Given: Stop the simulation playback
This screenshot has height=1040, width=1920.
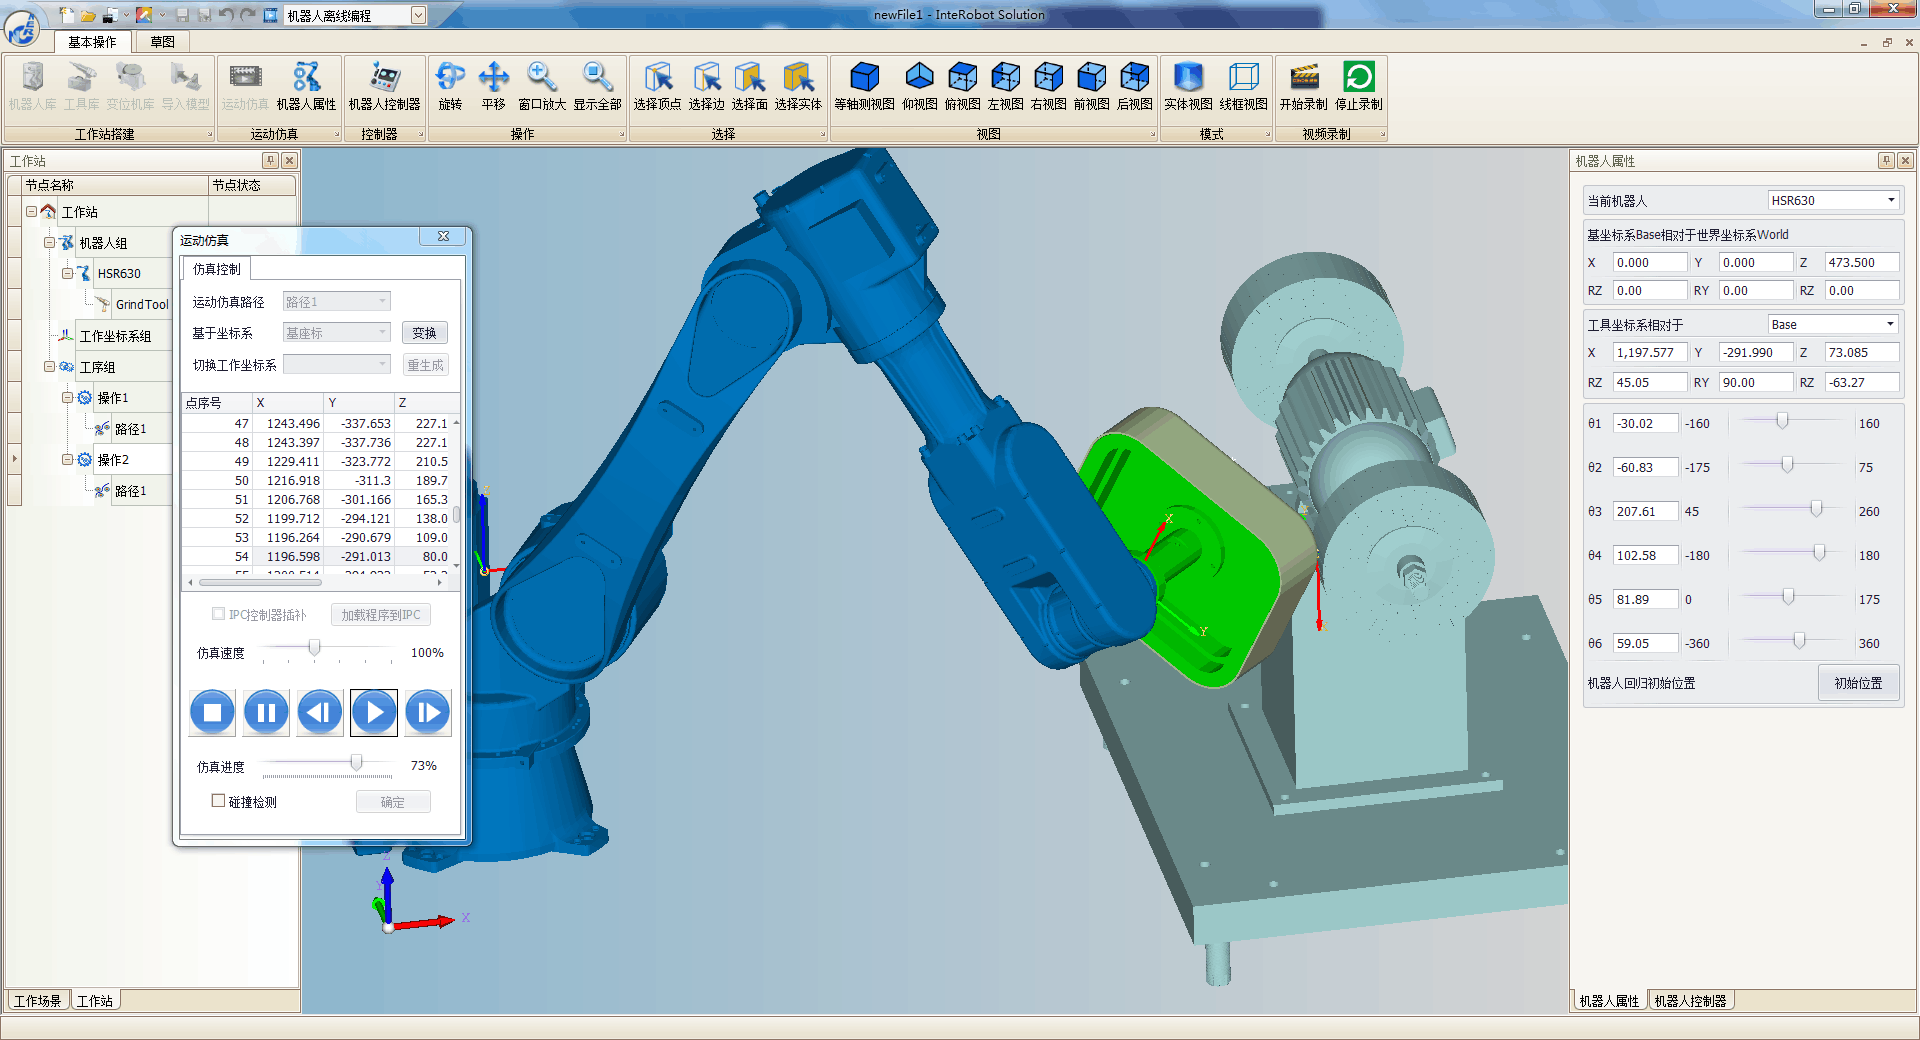Looking at the screenshot, I should pos(212,712).
